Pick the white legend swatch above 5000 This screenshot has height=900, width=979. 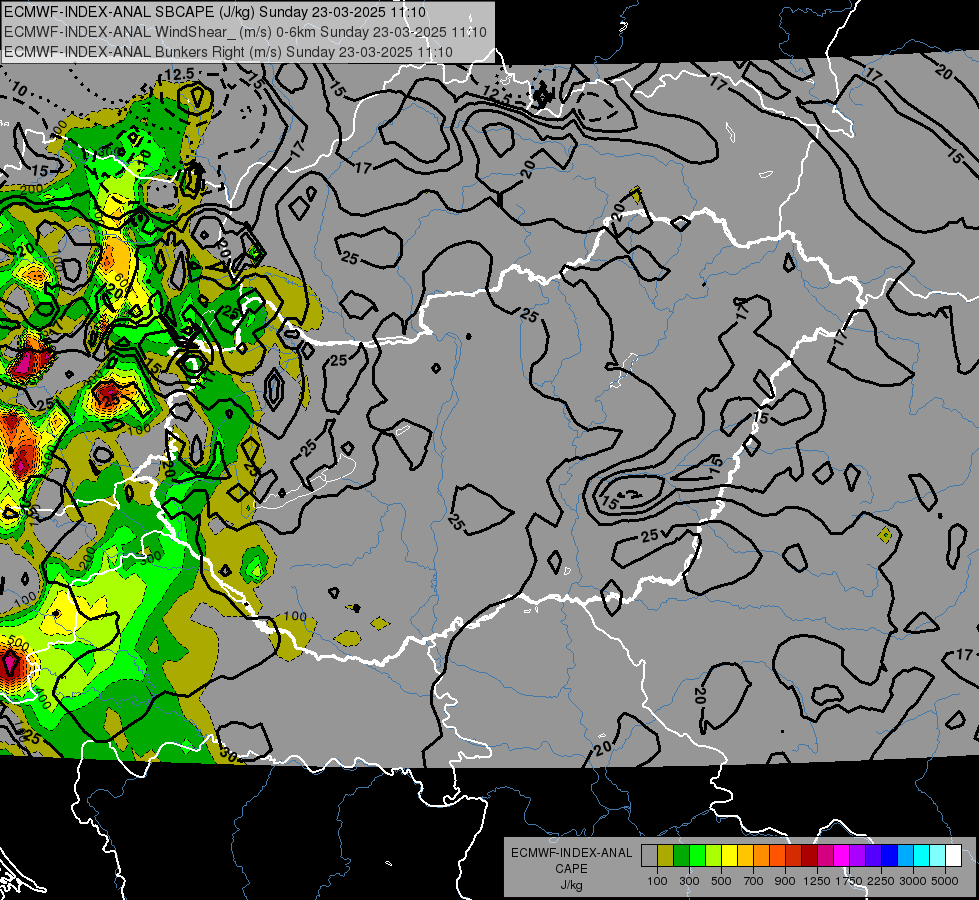pos(954,855)
